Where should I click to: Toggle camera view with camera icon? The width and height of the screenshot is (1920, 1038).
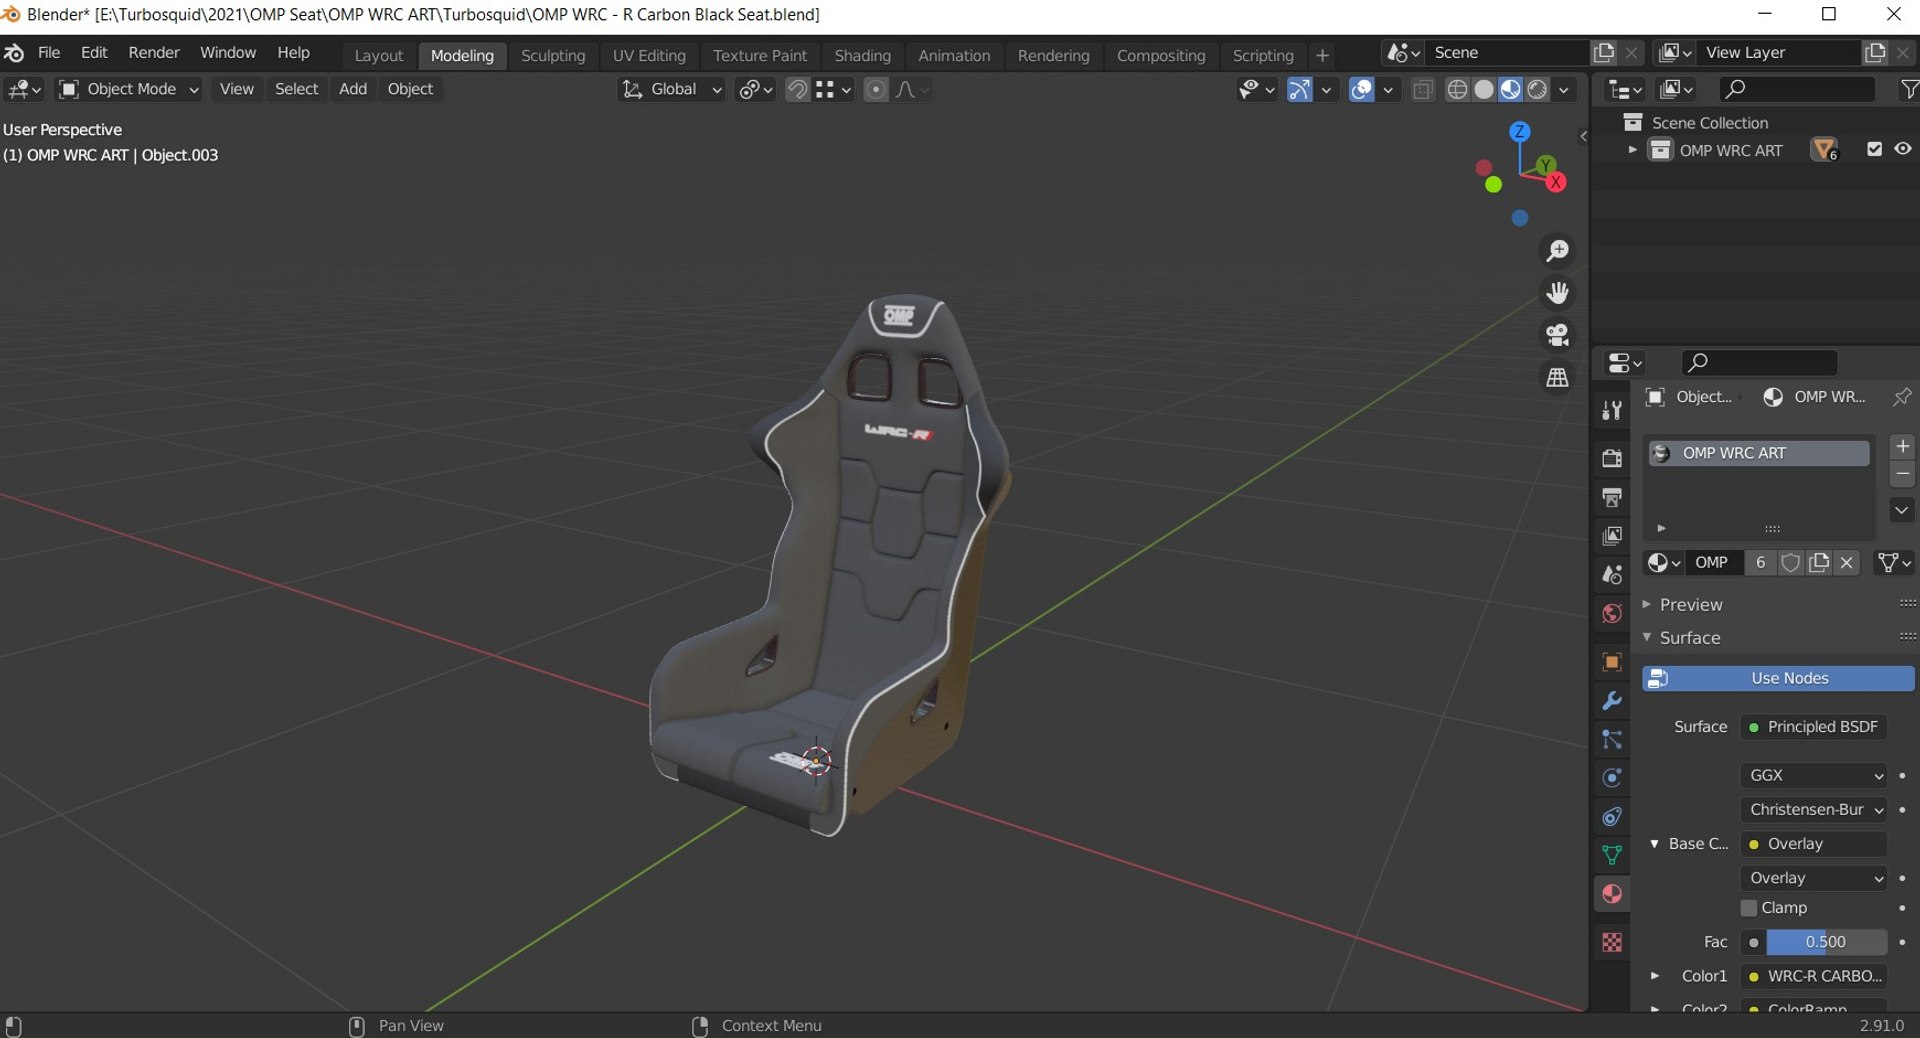pyautogui.click(x=1557, y=335)
